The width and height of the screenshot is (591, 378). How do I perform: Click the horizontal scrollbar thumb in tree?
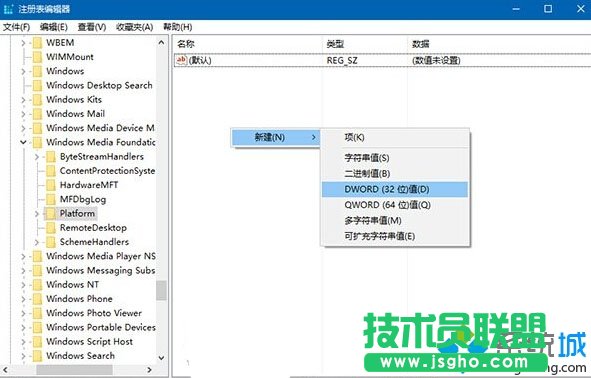pos(75,370)
